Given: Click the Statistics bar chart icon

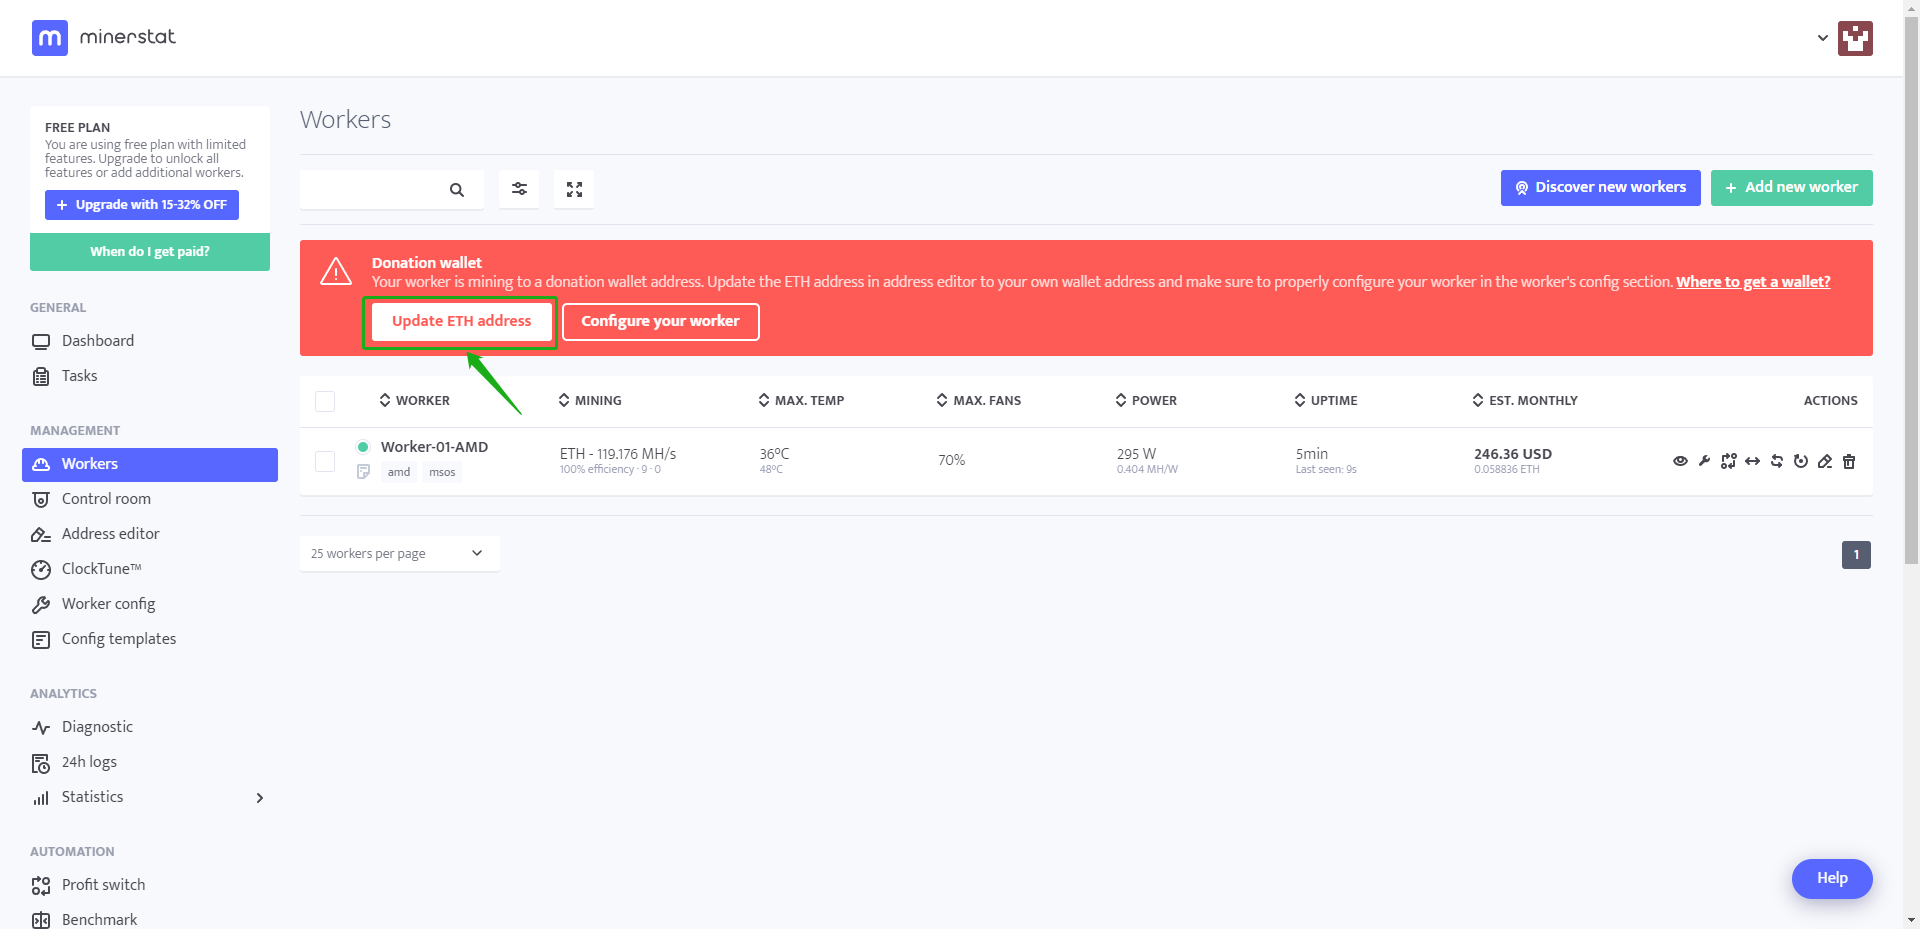Looking at the screenshot, I should (x=41, y=798).
